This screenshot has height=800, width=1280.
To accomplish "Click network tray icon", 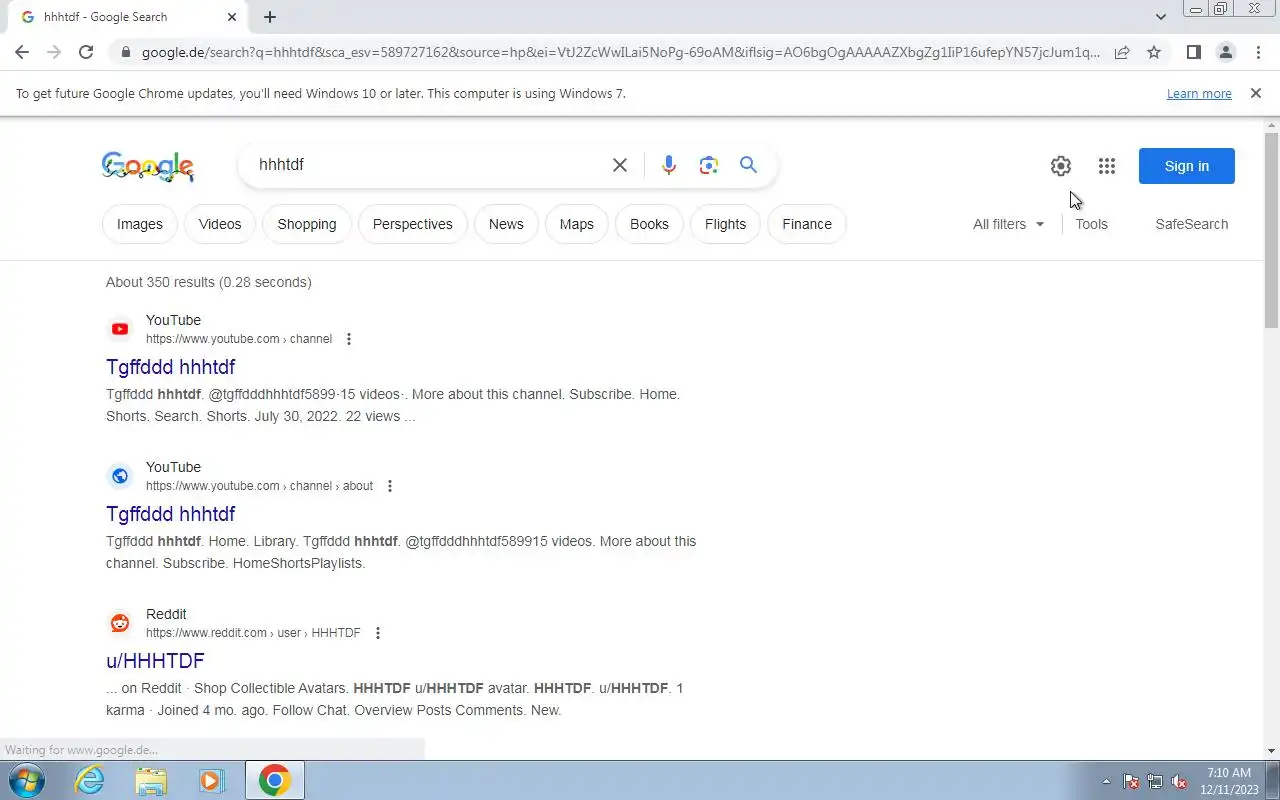I will (x=1155, y=782).
